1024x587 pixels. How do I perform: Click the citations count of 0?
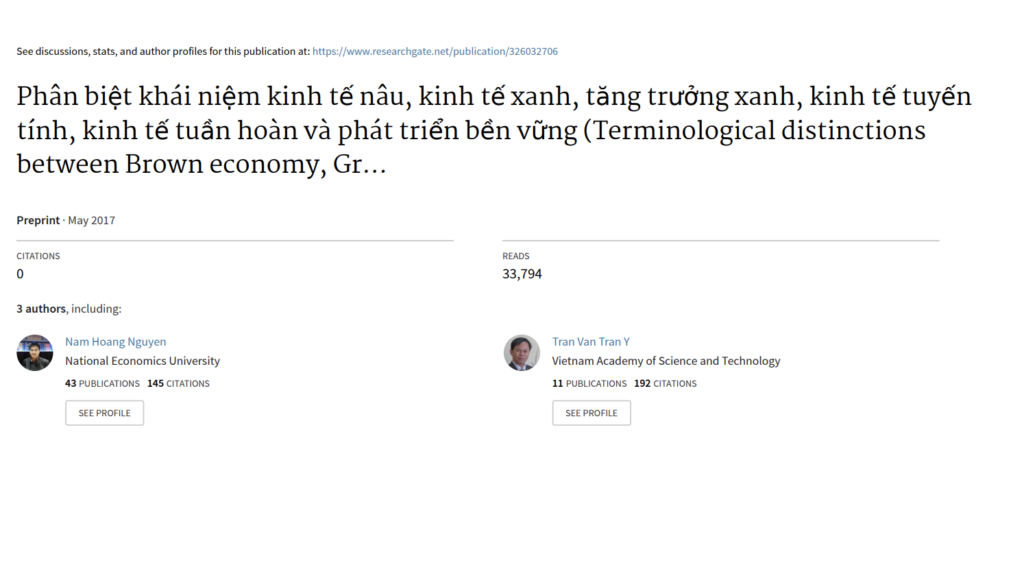click(x=20, y=274)
